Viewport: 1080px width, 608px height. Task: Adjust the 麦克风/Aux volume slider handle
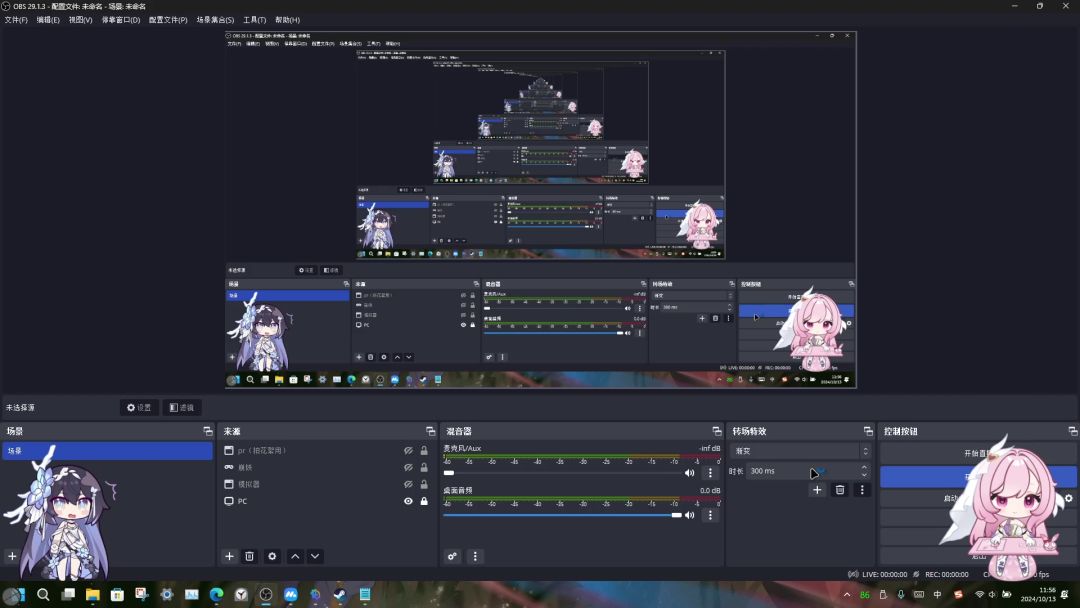449,473
